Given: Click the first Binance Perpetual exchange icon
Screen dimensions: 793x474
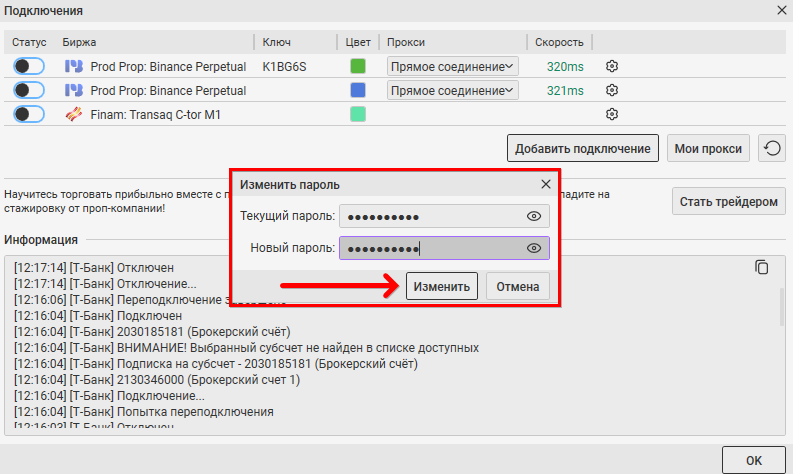Looking at the screenshot, I should point(73,66).
